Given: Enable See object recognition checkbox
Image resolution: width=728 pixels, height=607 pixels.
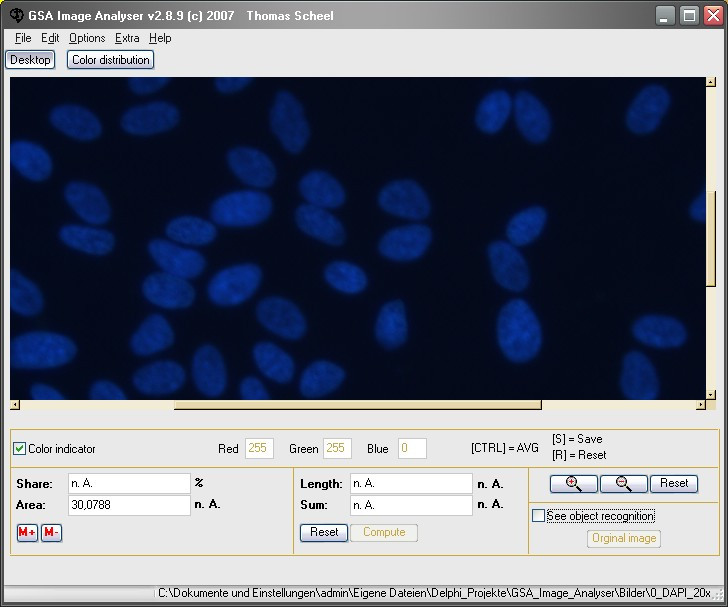Looking at the screenshot, I should pyautogui.click(x=539, y=516).
